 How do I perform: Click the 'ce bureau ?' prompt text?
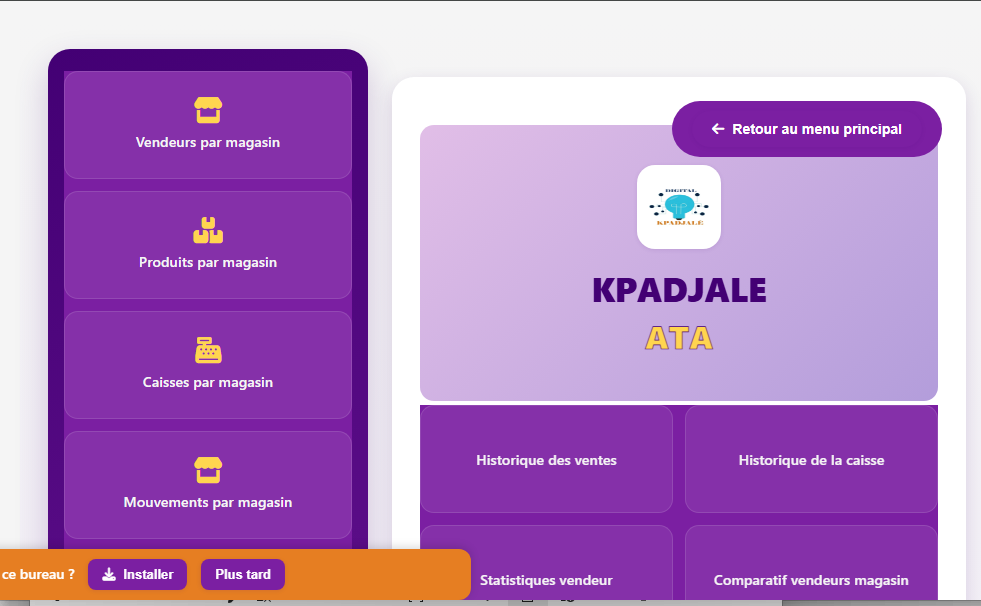click(38, 574)
